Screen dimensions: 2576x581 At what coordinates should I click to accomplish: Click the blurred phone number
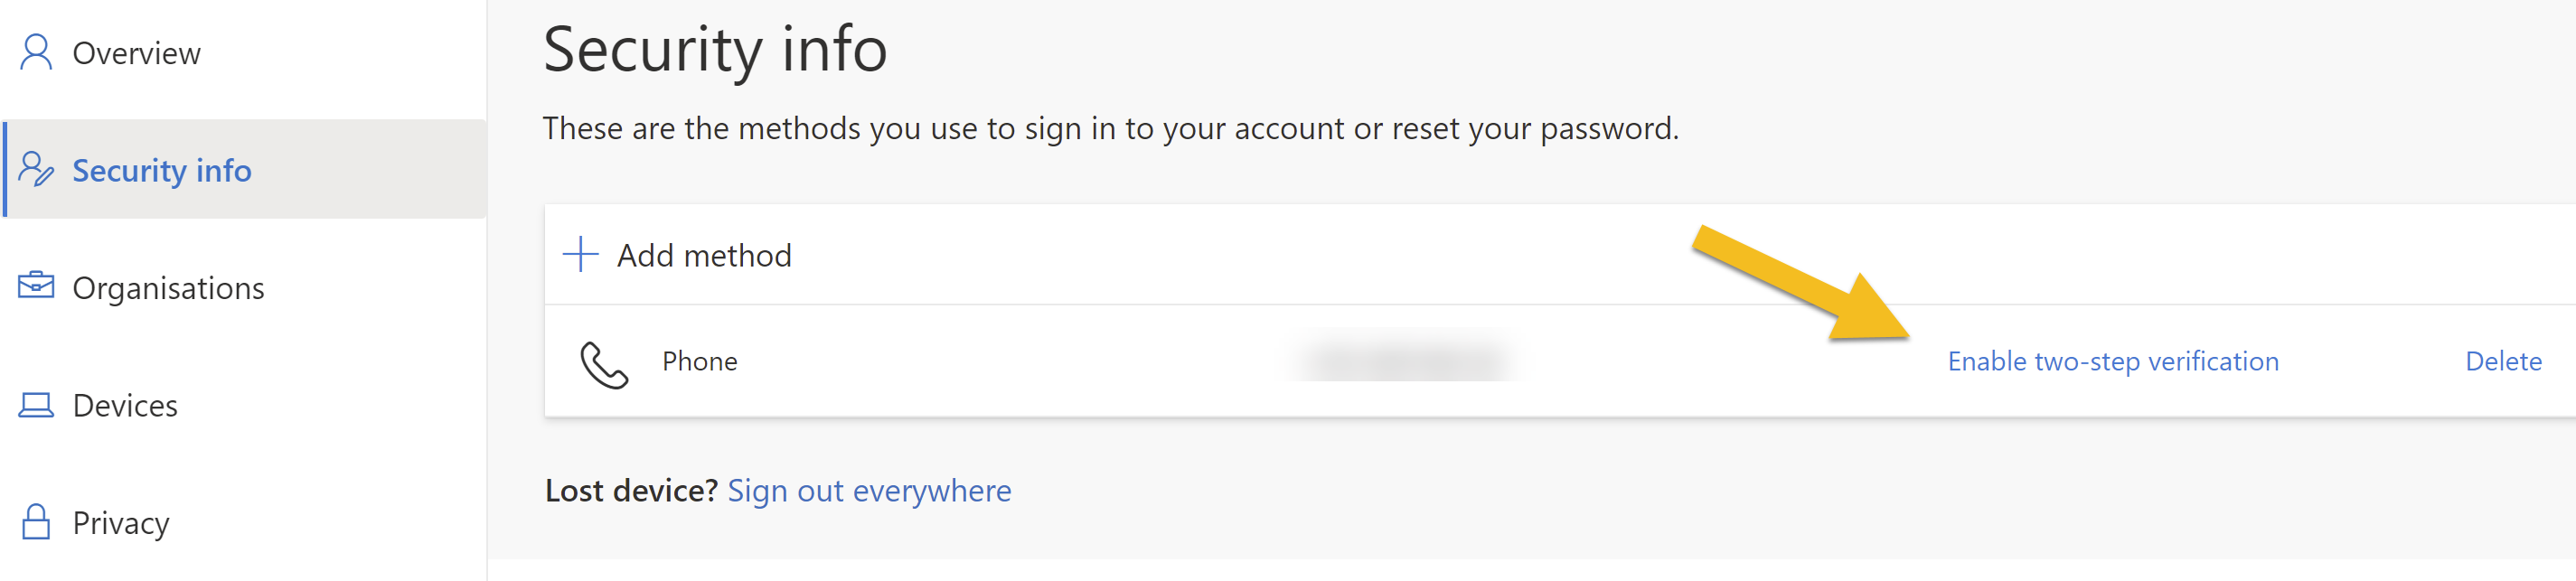[x=1405, y=361]
